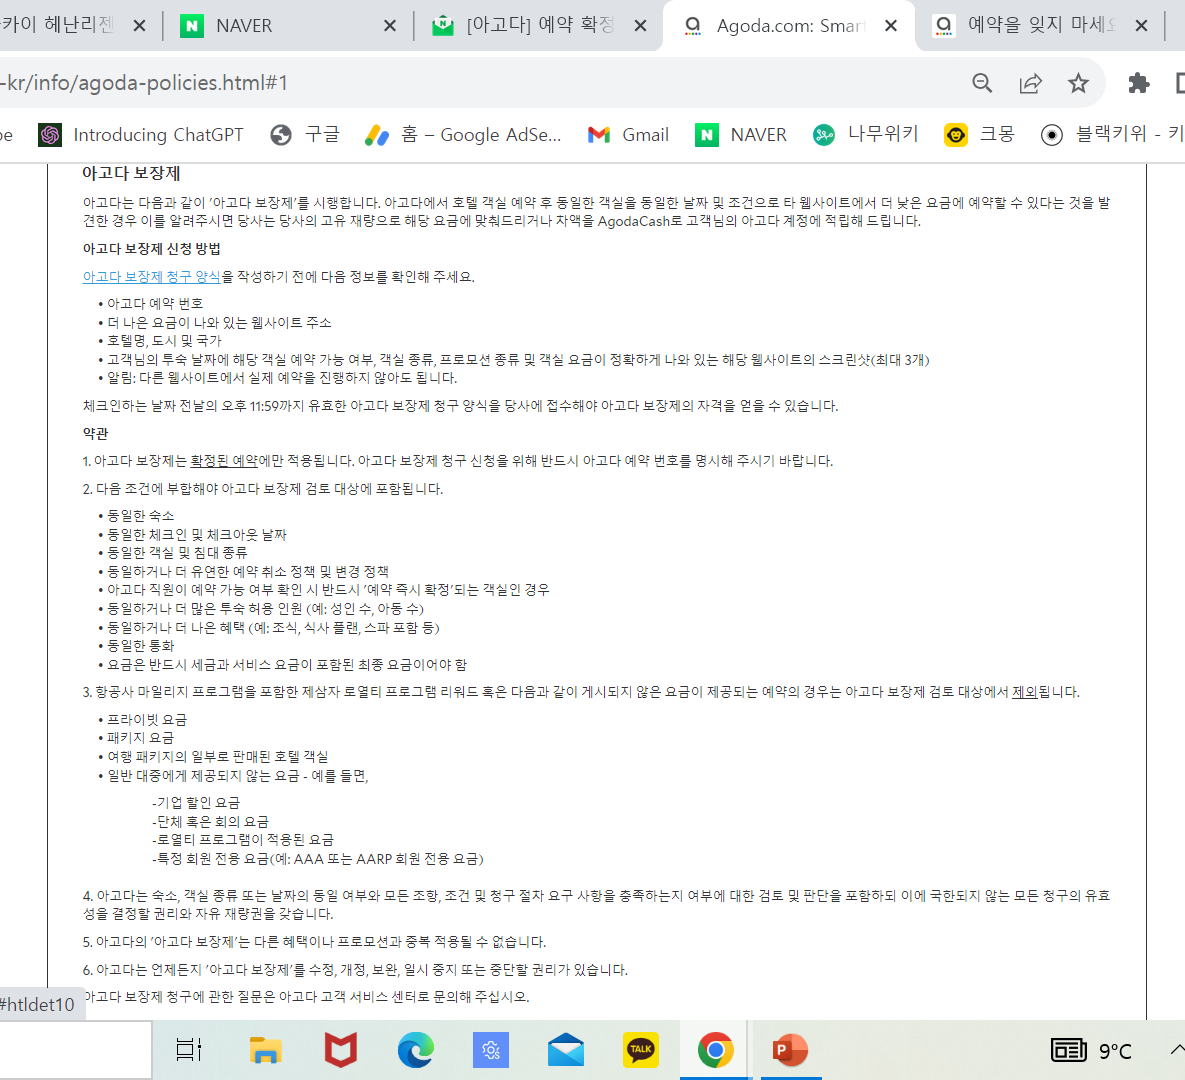Open the Mail app from the taskbar
Screen dimensions: 1185x1080
click(x=566, y=1050)
